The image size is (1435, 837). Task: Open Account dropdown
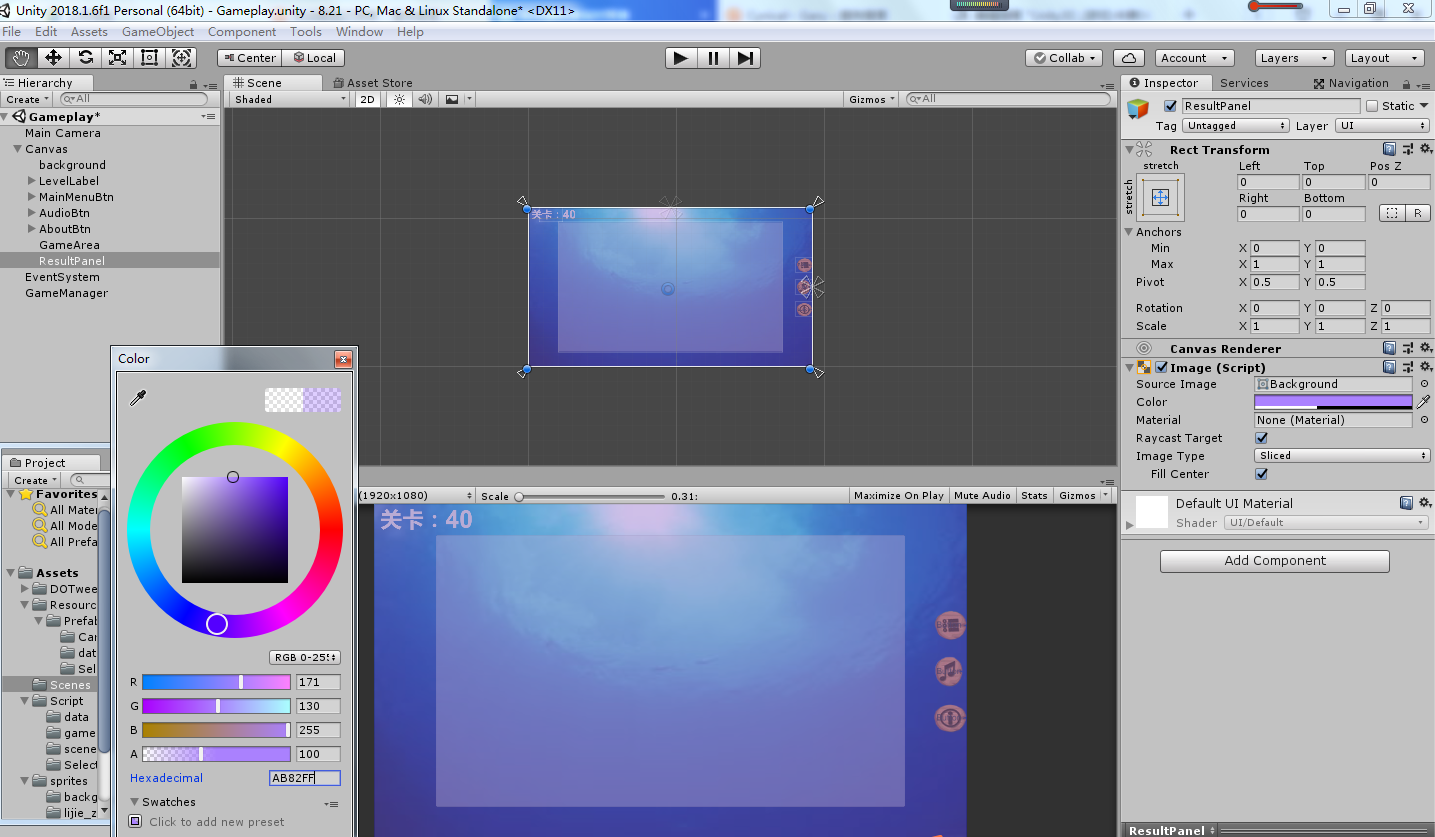coord(1194,58)
